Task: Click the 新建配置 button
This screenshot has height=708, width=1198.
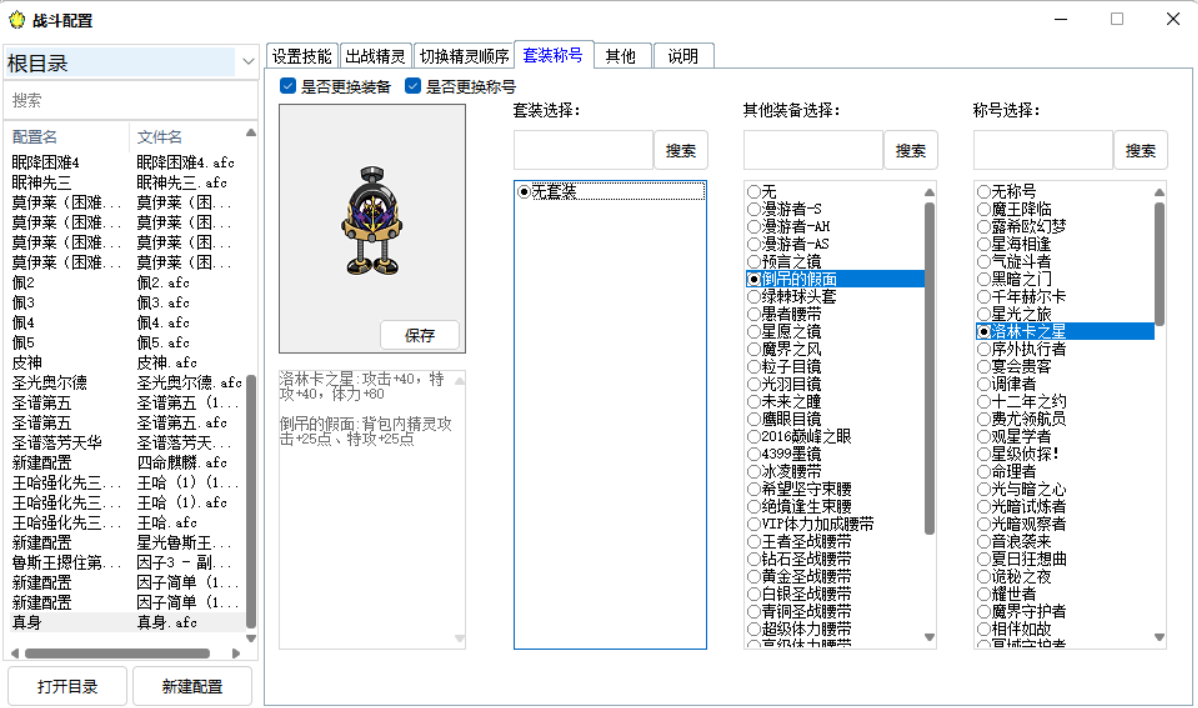Action: tap(192, 686)
